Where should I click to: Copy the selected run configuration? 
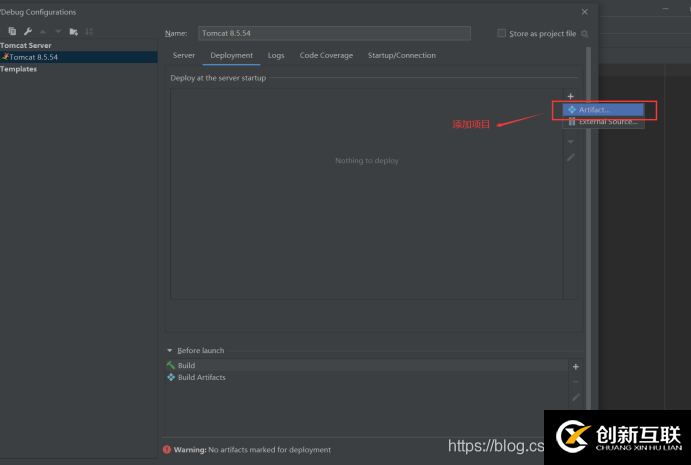pyautogui.click(x=12, y=31)
